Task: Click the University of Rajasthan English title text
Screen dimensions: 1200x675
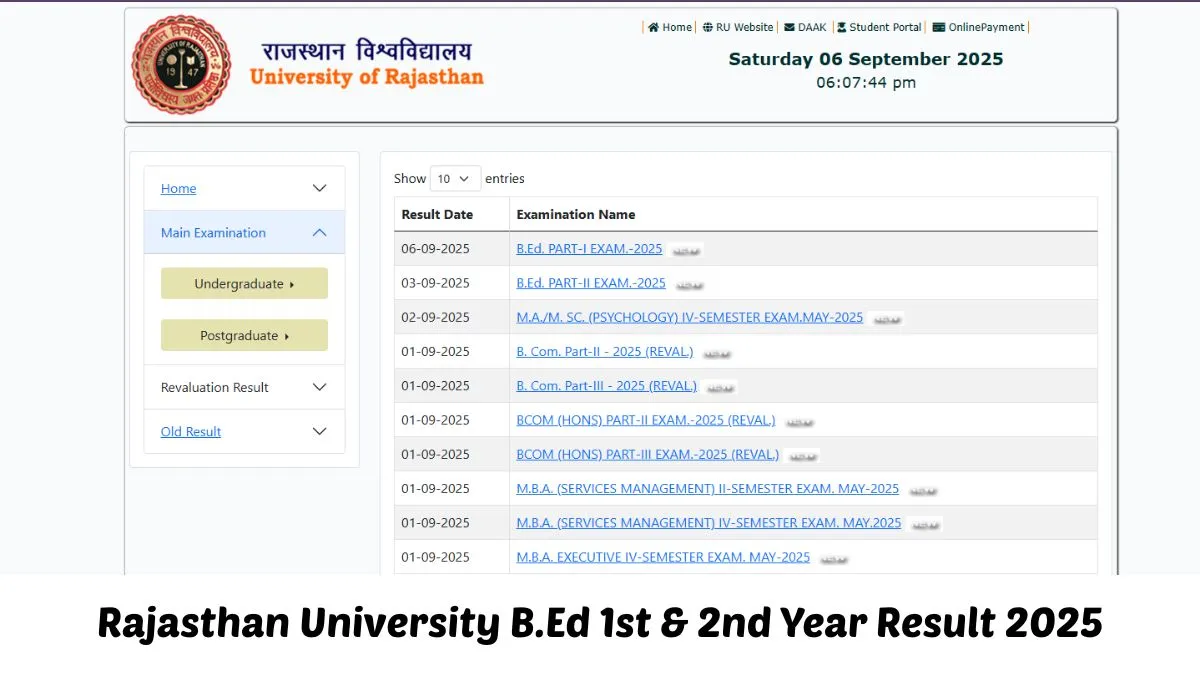Action: click(366, 77)
